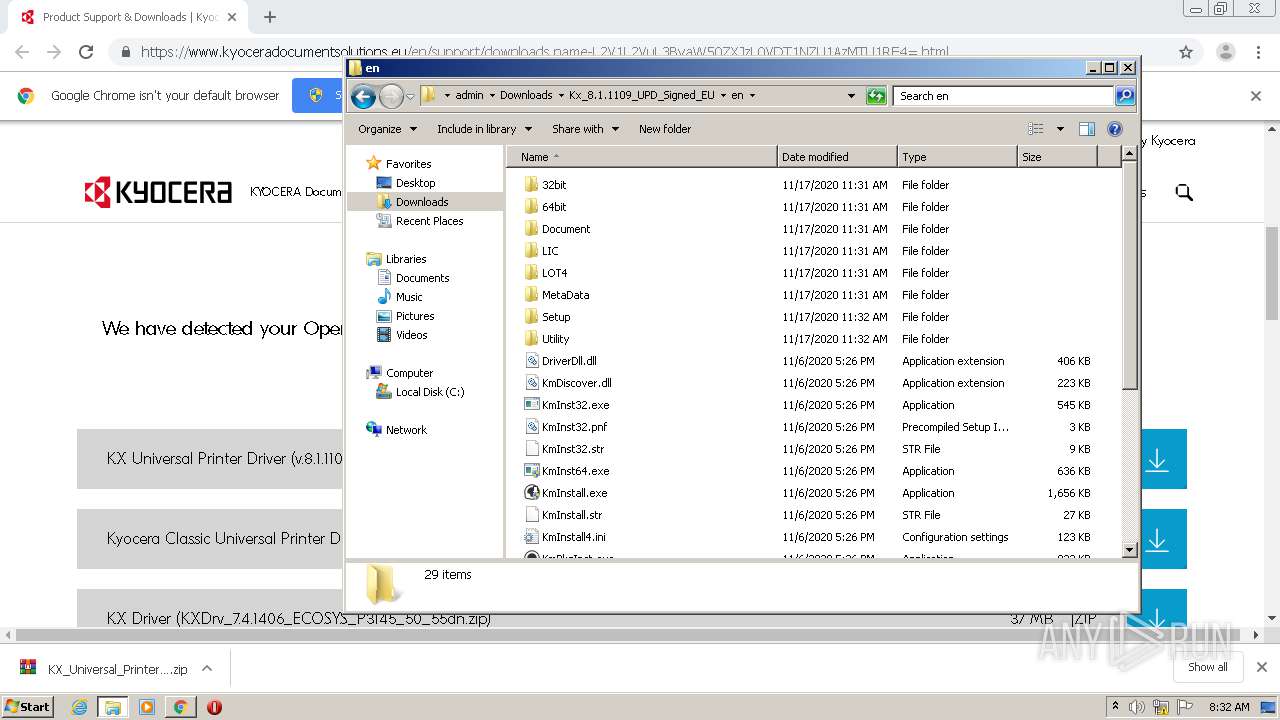The height and width of the screenshot is (720, 1280).
Task: Click in the Search en field
Action: pos(1003,96)
